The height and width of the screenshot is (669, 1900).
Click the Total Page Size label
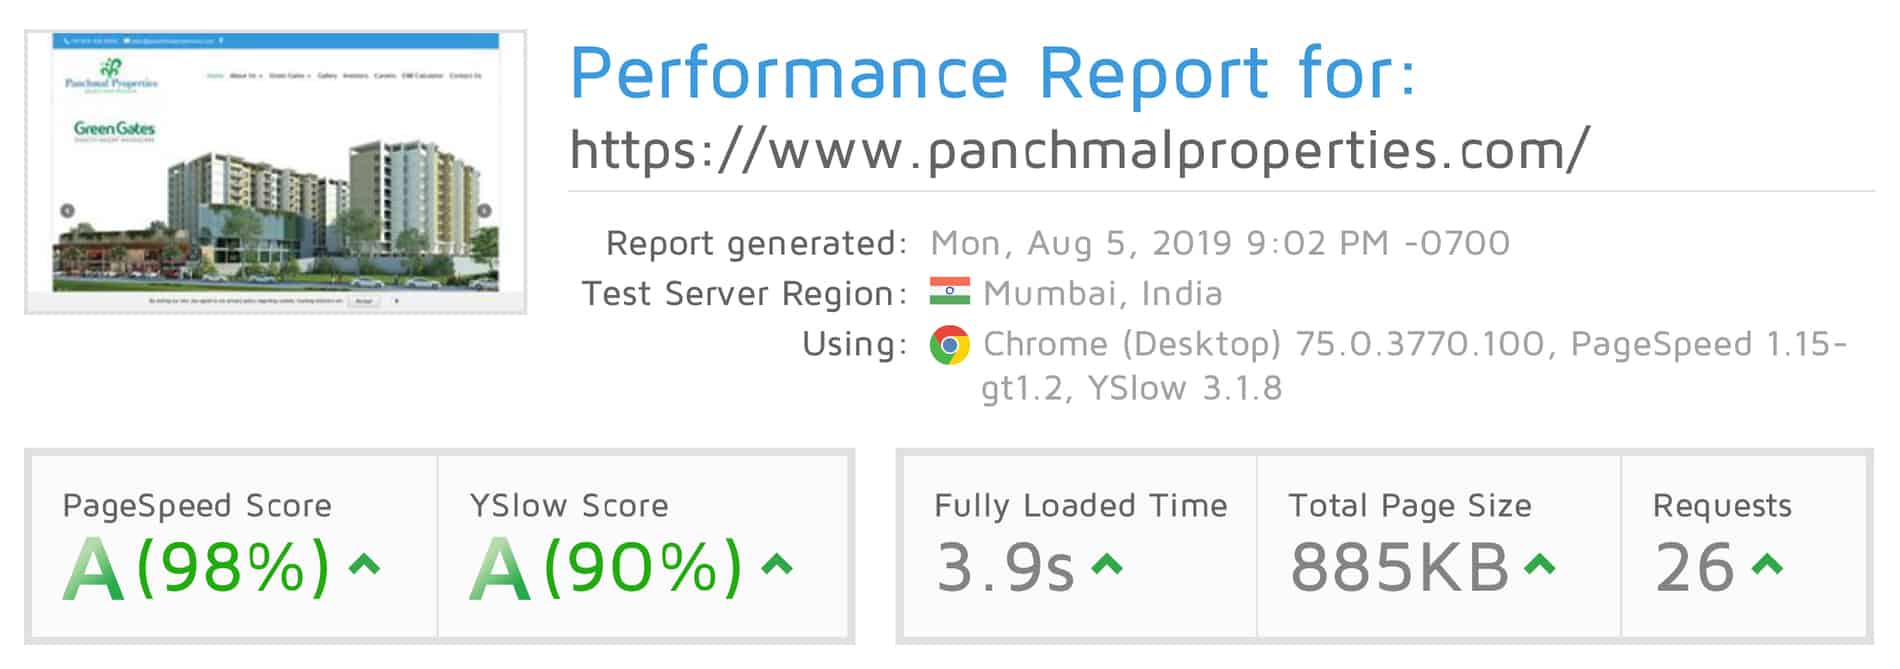pos(1410,506)
